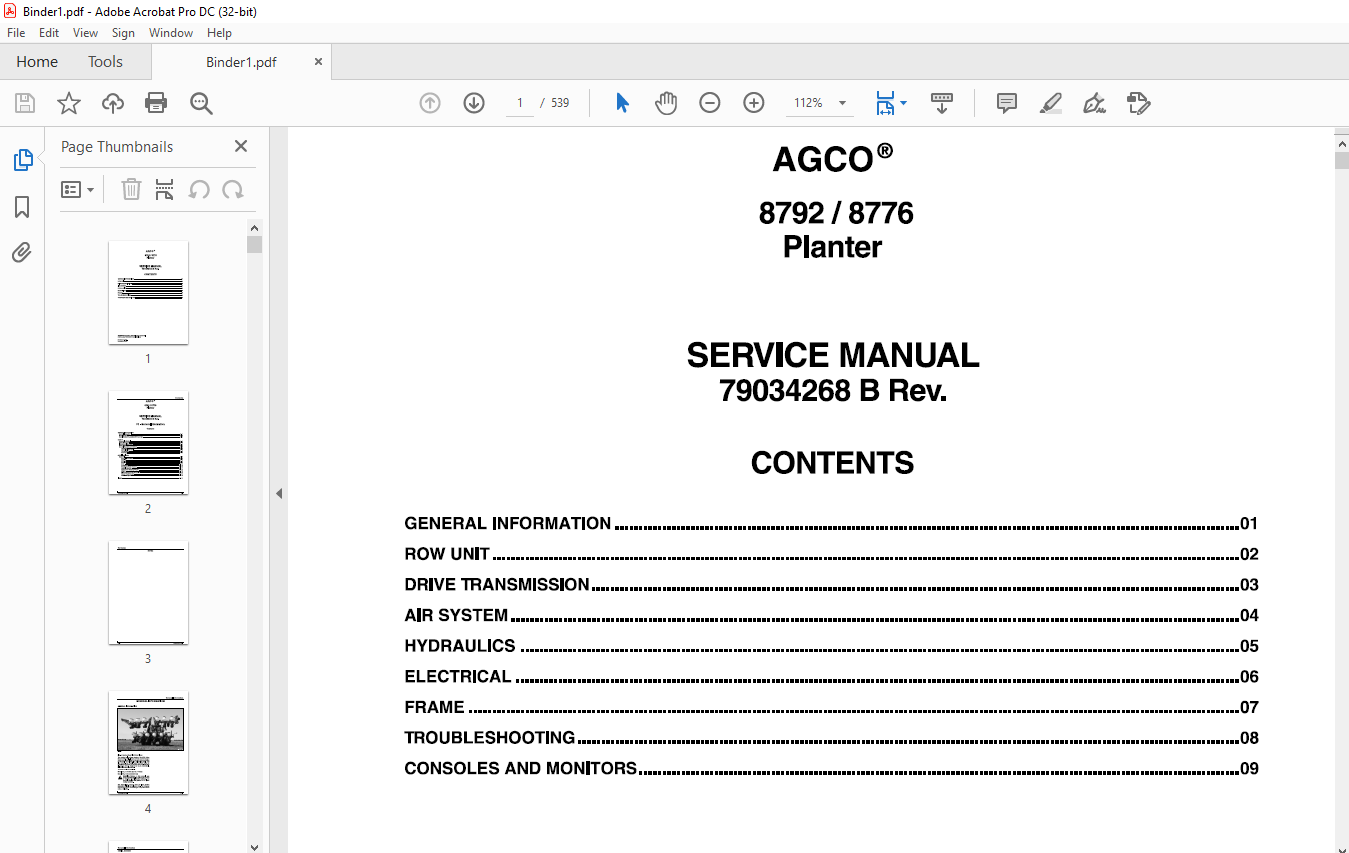Rotate page clockwise

233,189
